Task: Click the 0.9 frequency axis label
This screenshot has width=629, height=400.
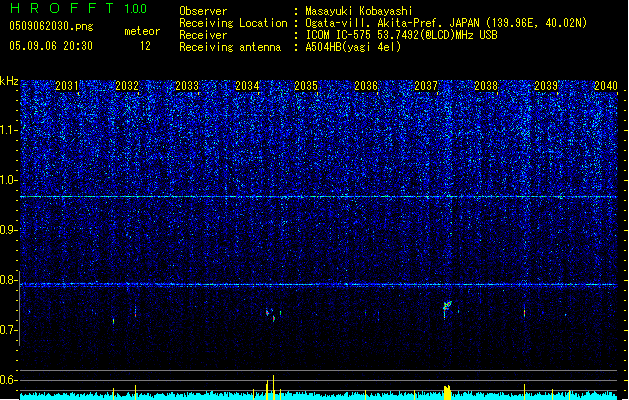Action: click(9, 230)
